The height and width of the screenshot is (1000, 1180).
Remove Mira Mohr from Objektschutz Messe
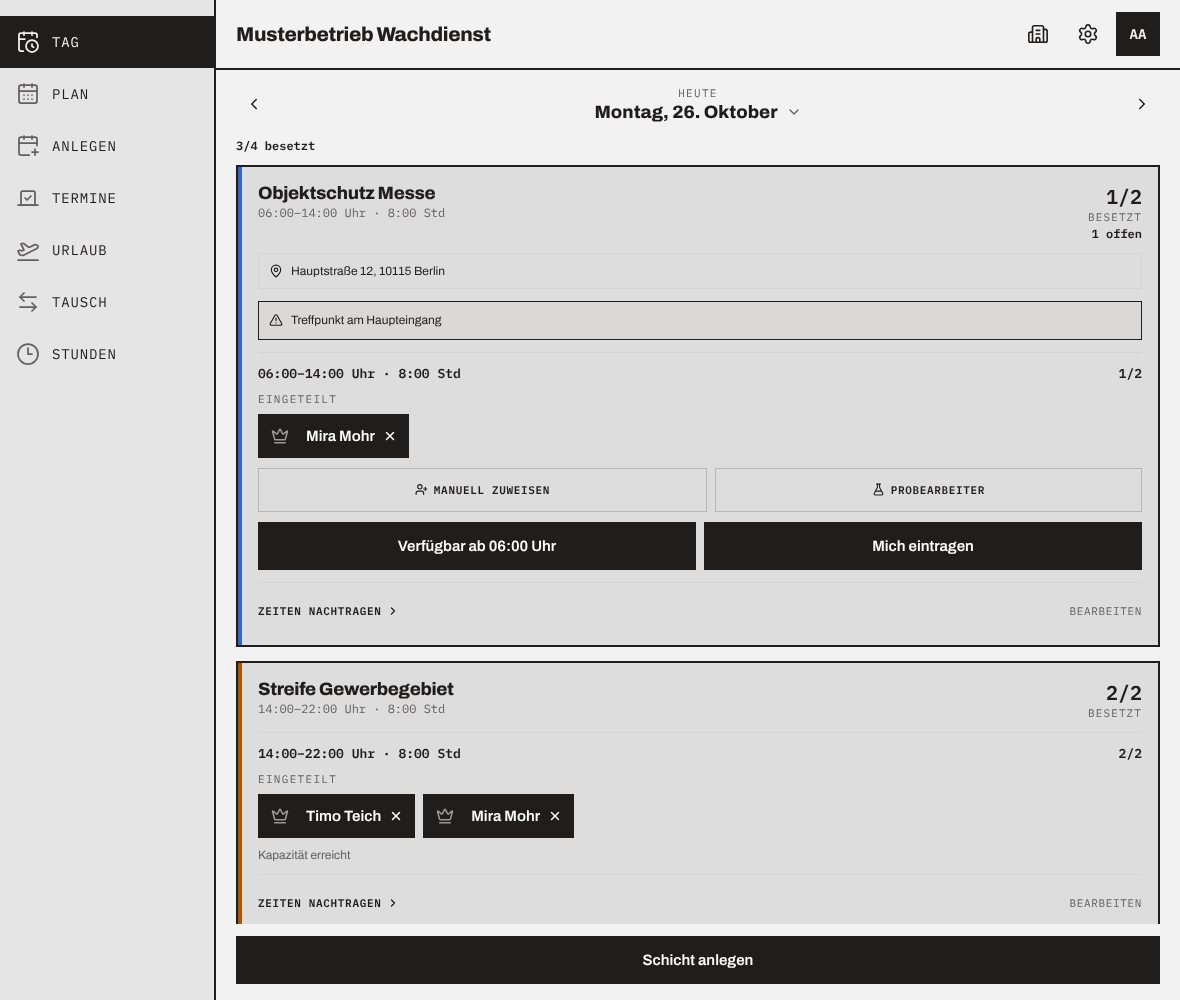tap(390, 436)
